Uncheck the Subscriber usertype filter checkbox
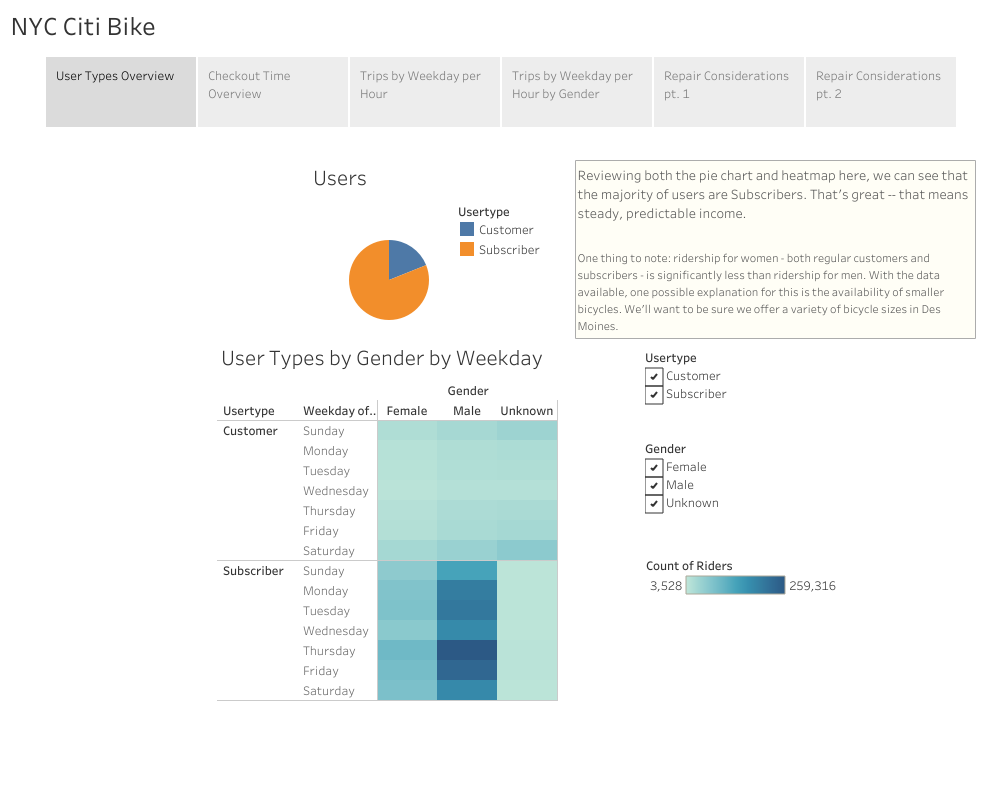 point(654,394)
